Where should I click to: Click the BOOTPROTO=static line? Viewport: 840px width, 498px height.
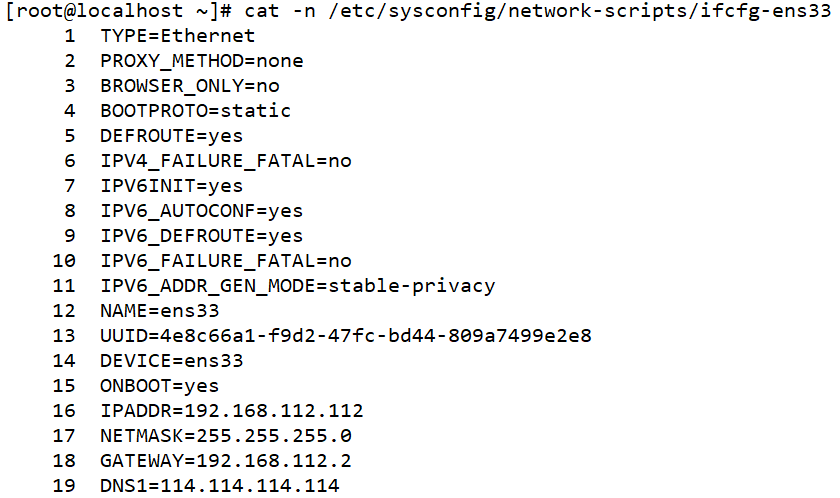point(196,111)
